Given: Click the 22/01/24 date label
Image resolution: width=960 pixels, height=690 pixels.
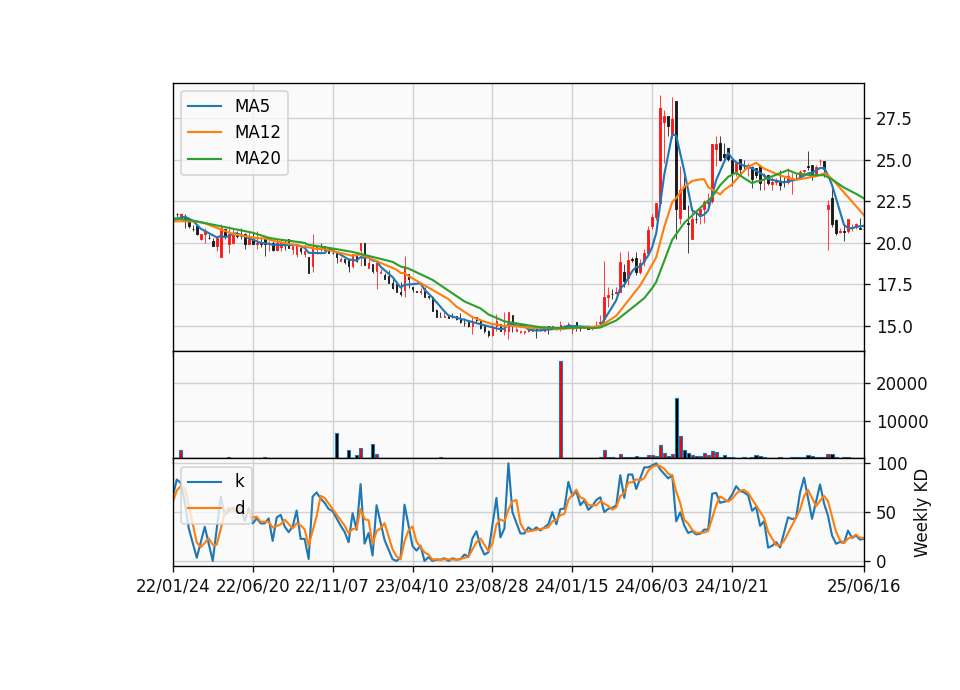Looking at the screenshot, I should pos(173,587).
